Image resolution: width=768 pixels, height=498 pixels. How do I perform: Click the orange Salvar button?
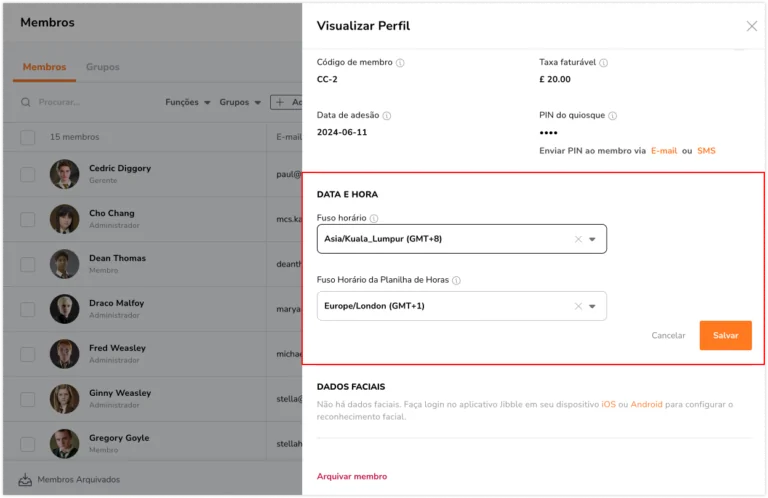pos(725,335)
